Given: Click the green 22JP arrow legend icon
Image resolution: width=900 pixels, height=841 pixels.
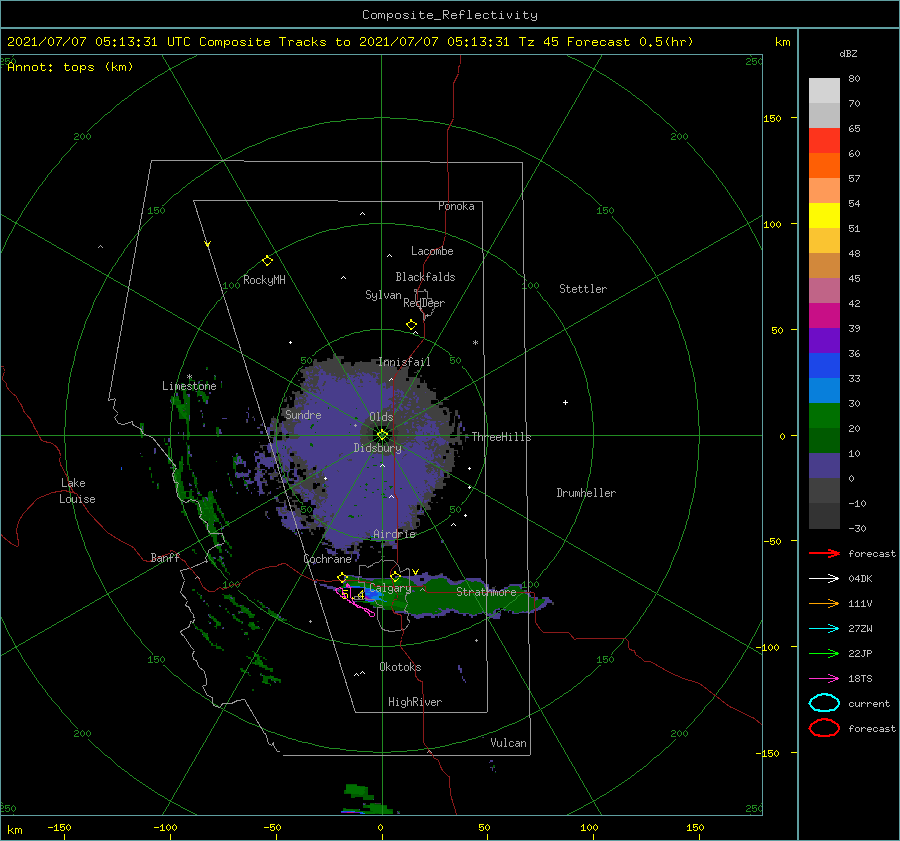Looking at the screenshot, I should click(824, 653).
